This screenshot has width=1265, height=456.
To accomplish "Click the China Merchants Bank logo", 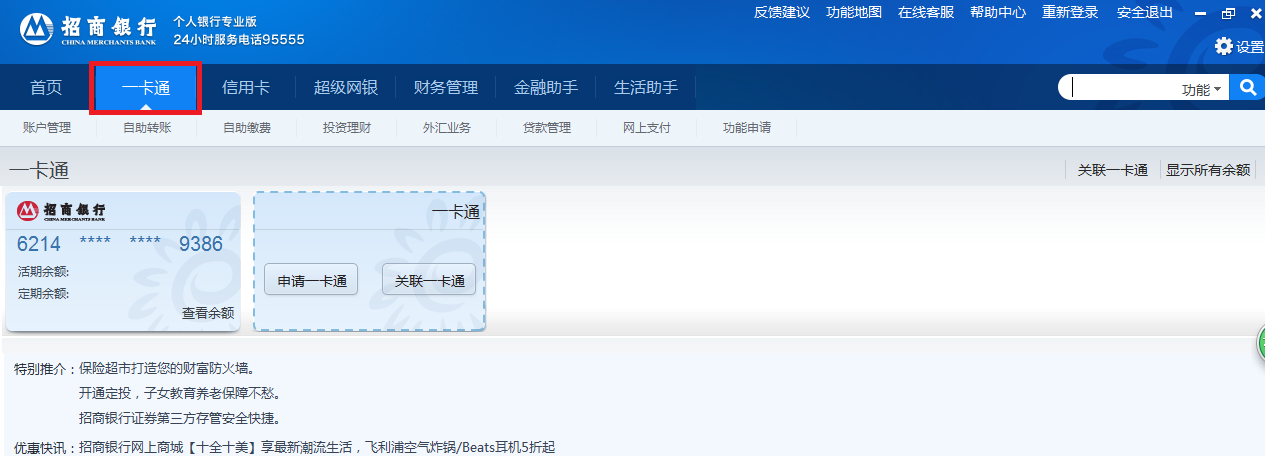I will pos(88,30).
